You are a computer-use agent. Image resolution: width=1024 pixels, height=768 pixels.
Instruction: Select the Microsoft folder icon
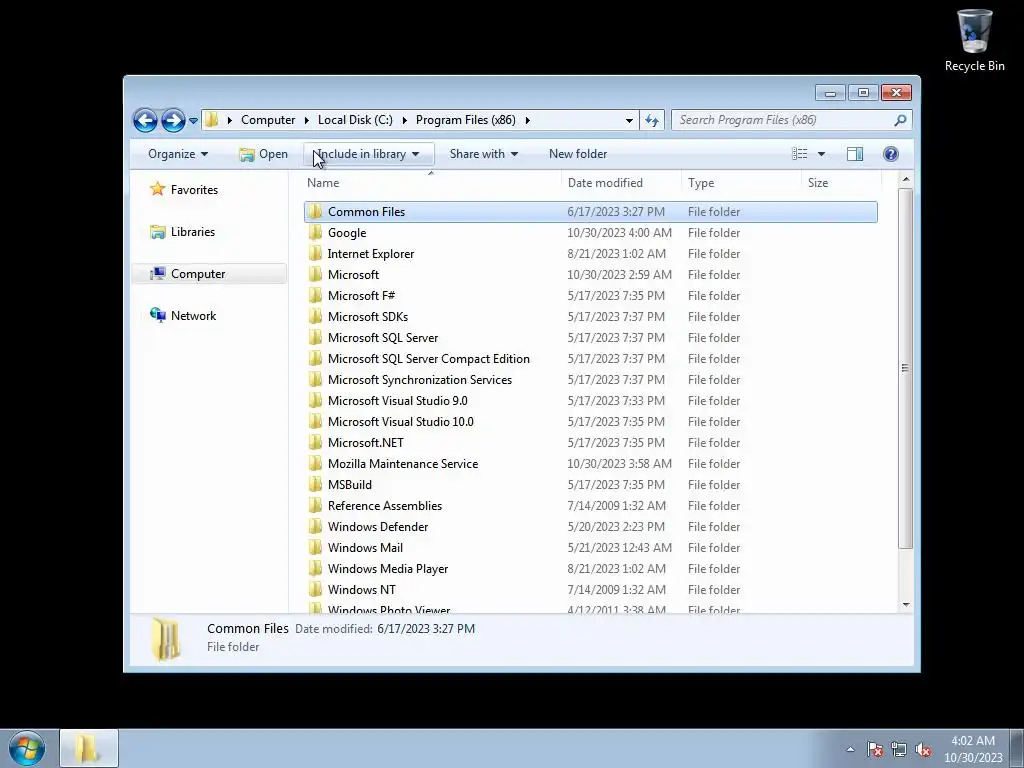click(315, 274)
